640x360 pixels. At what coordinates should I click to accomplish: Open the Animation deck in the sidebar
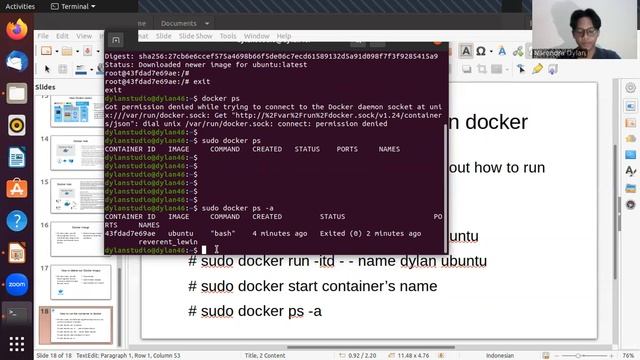(x=630, y=139)
